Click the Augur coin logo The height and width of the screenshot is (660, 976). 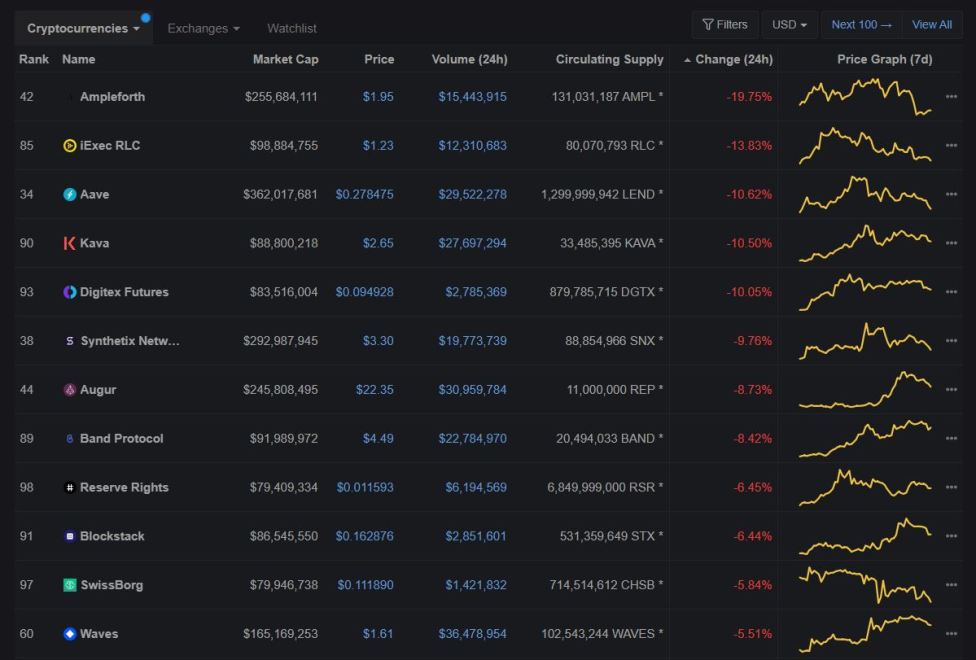[x=70, y=390]
